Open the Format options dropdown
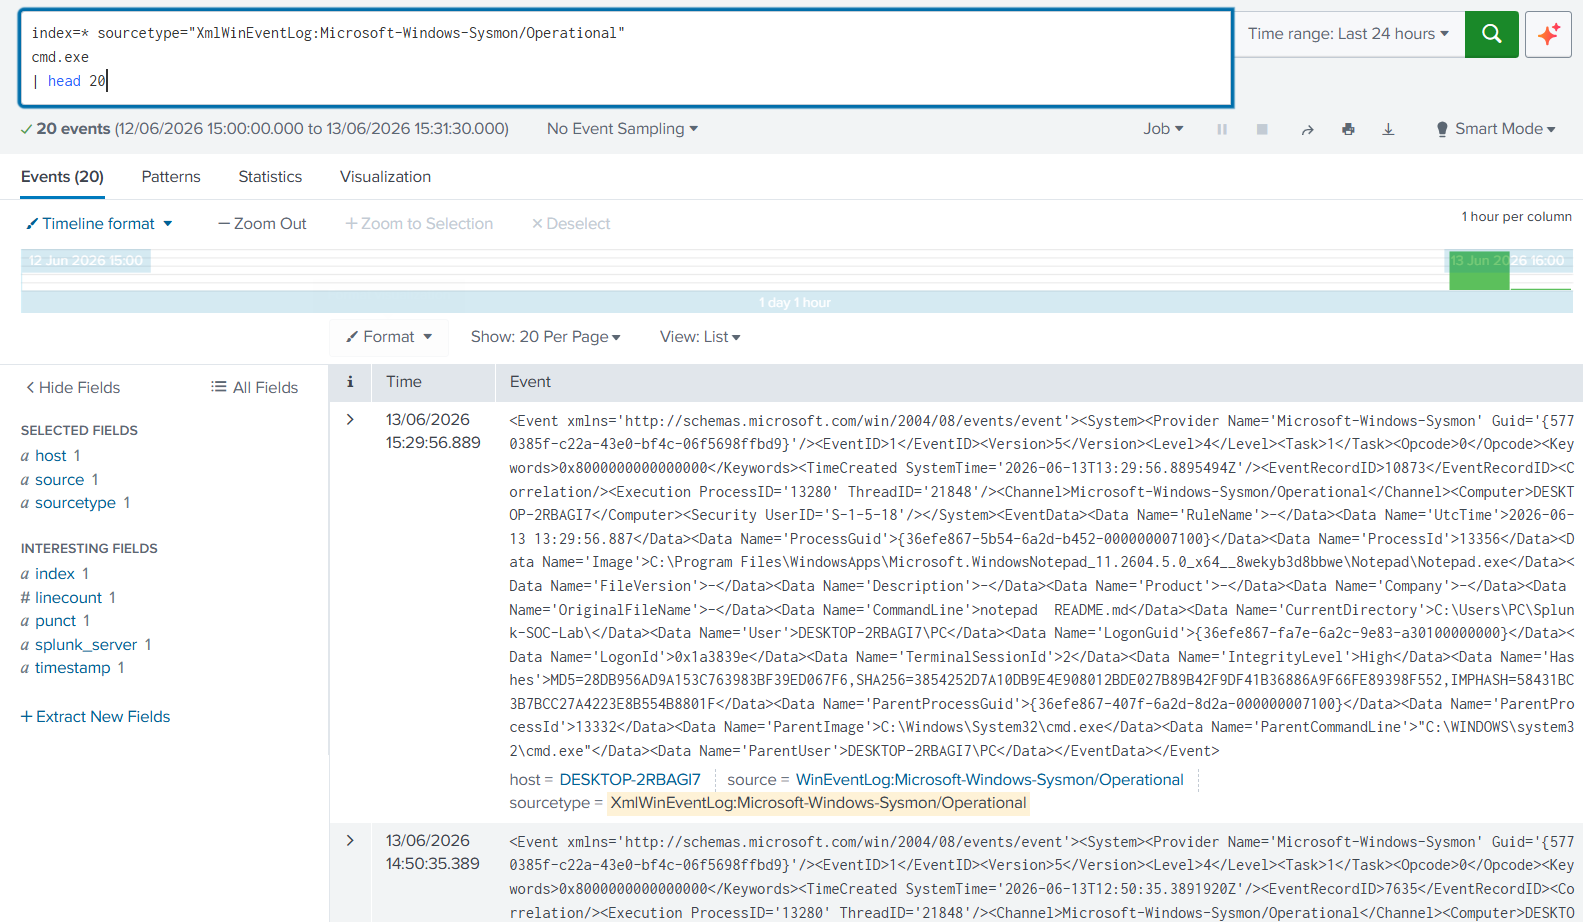This screenshot has width=1583, height=922. pos(389,337)
